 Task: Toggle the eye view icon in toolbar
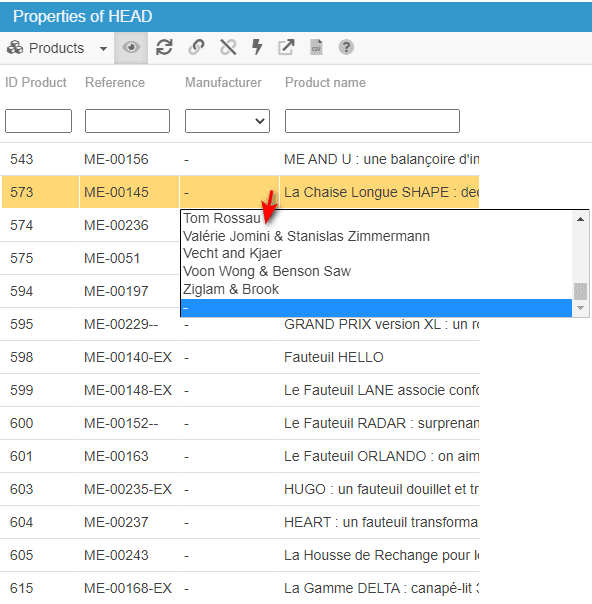pos(131,48)
